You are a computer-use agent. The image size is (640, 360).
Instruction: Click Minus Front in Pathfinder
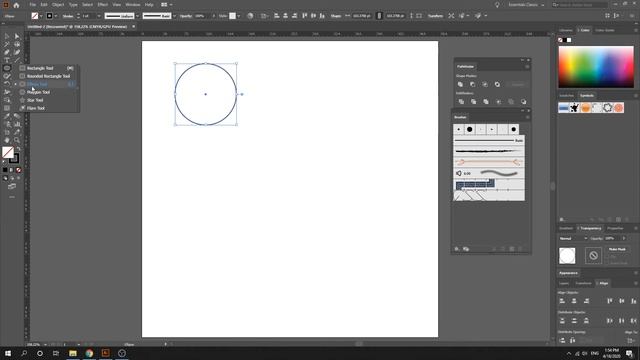point(473,84)
